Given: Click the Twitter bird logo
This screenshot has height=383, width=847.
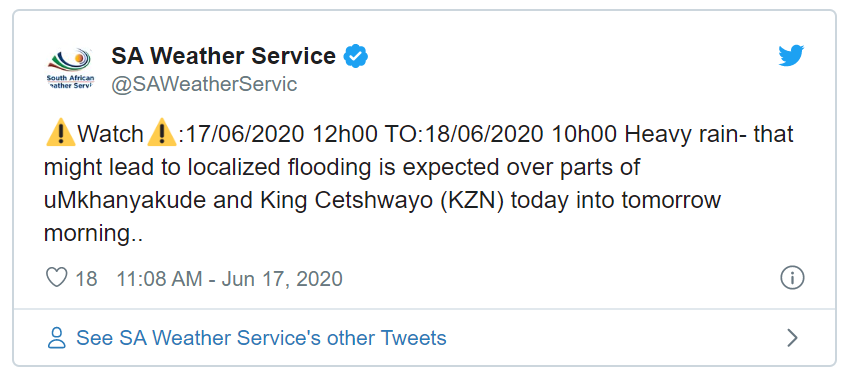Looking at the screenshot, I should [791, 56].
